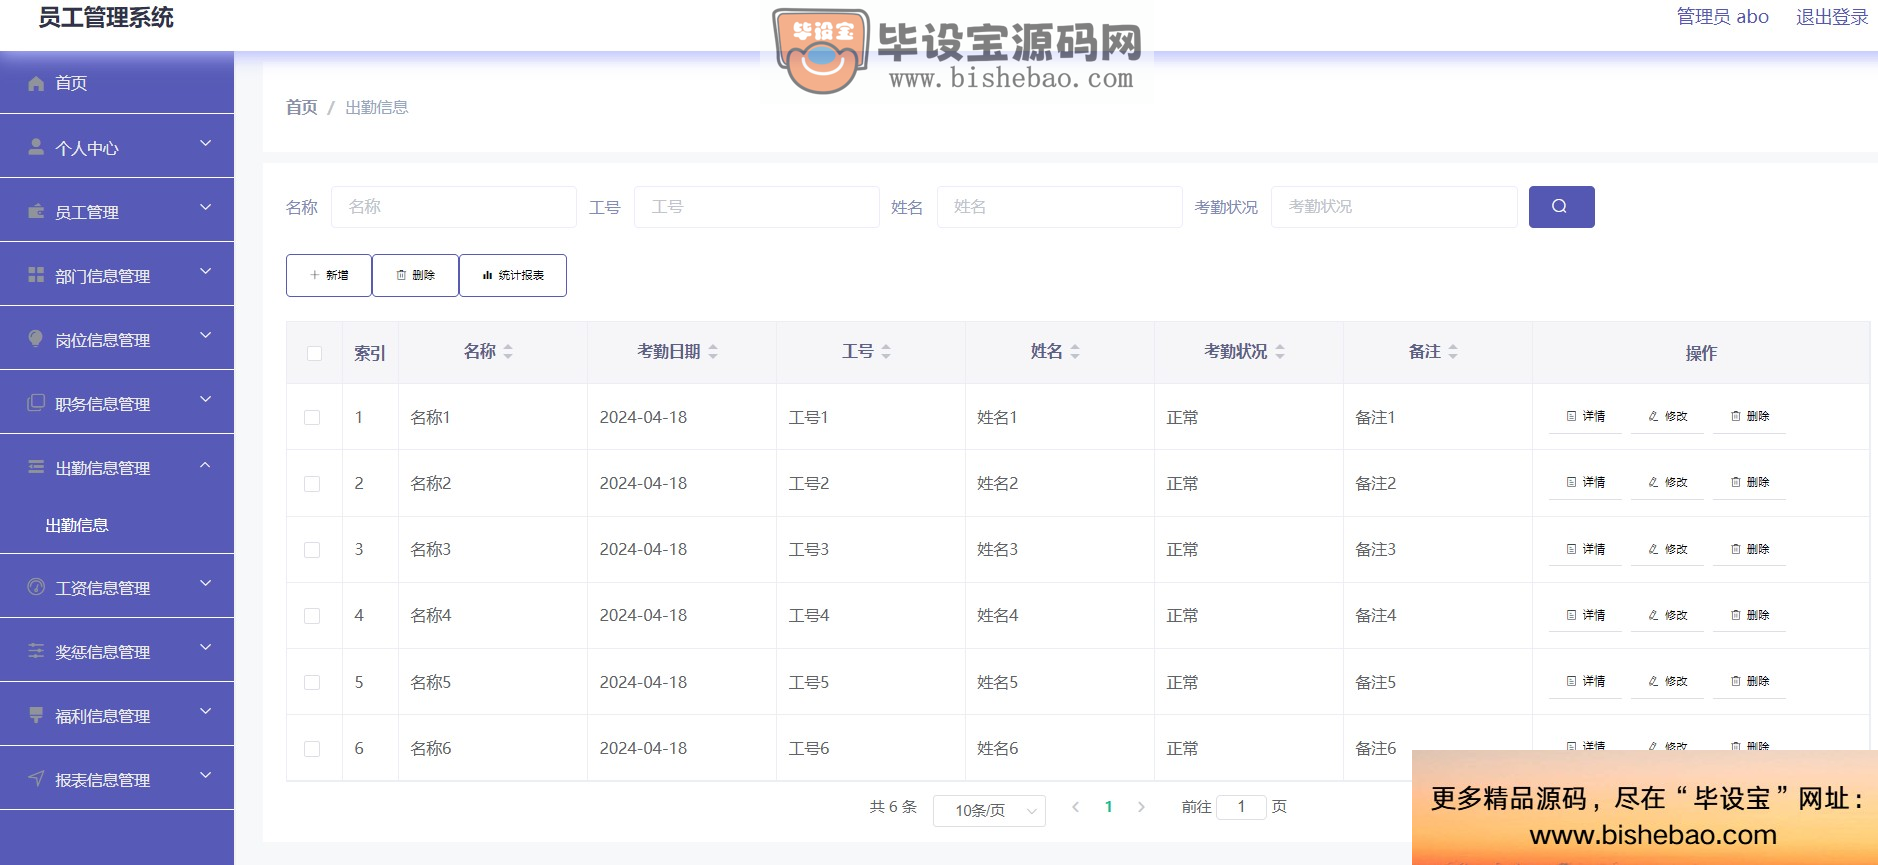The width and height of the screenshot is (1878, 865).
Task: Check the row 3 checkbox
Action: coord(312,550)
